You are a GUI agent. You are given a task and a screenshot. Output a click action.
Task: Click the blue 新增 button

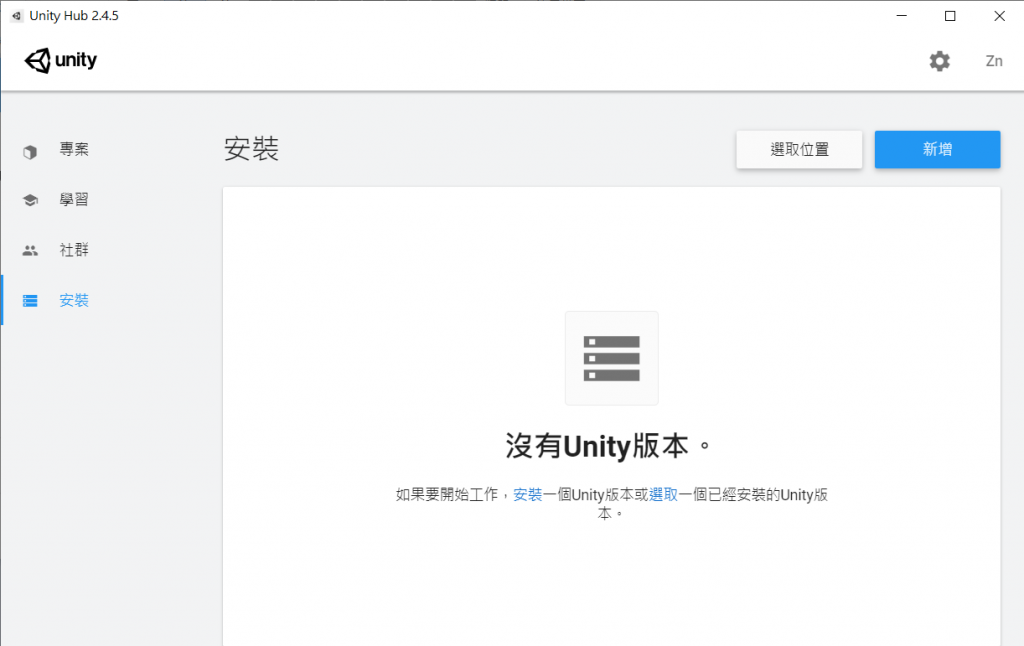[937, 150]
